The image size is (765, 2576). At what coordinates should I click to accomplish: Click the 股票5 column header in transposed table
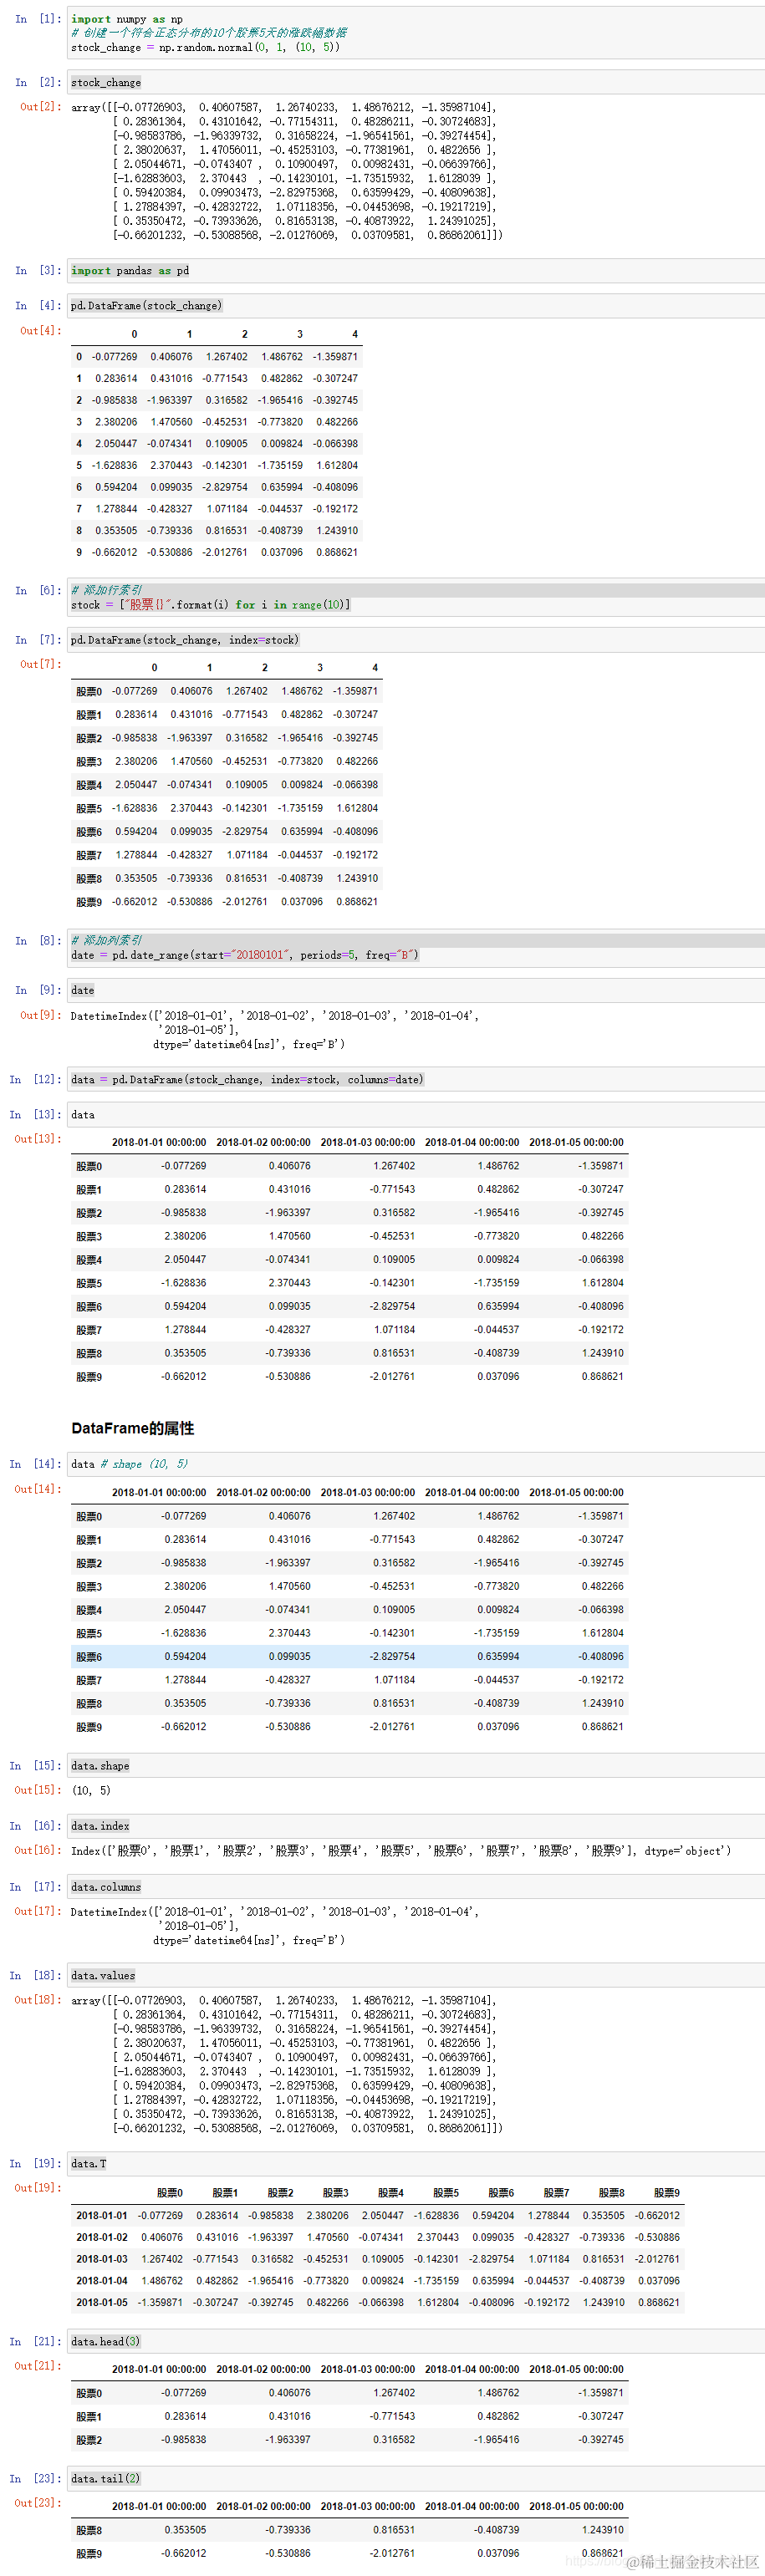coord(446,2193)
